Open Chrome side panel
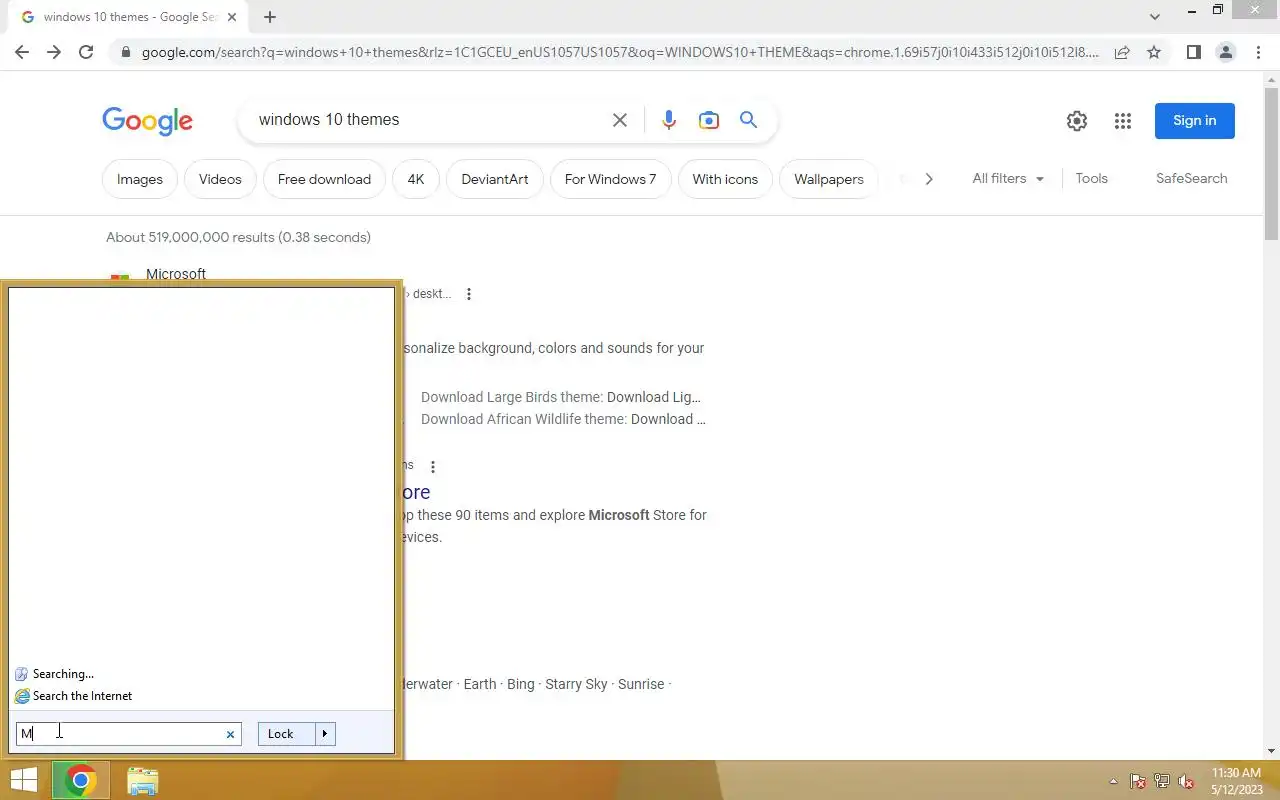The image size is (1280, 800). tap(1193, 52)
